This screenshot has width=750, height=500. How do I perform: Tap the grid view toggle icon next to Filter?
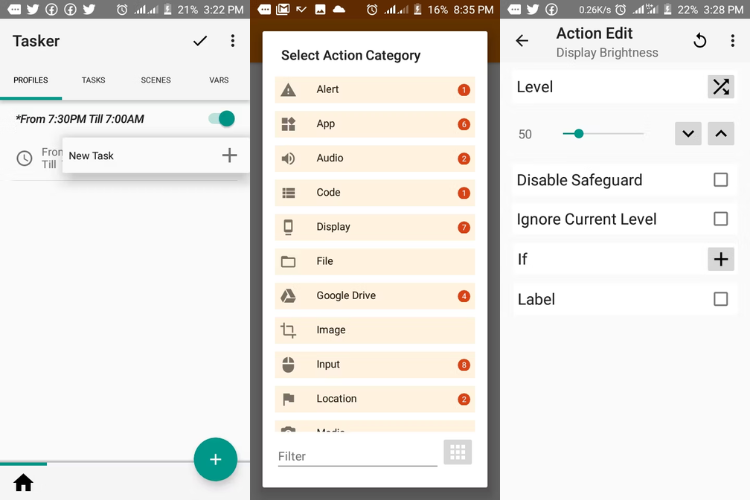pos(457,452)
